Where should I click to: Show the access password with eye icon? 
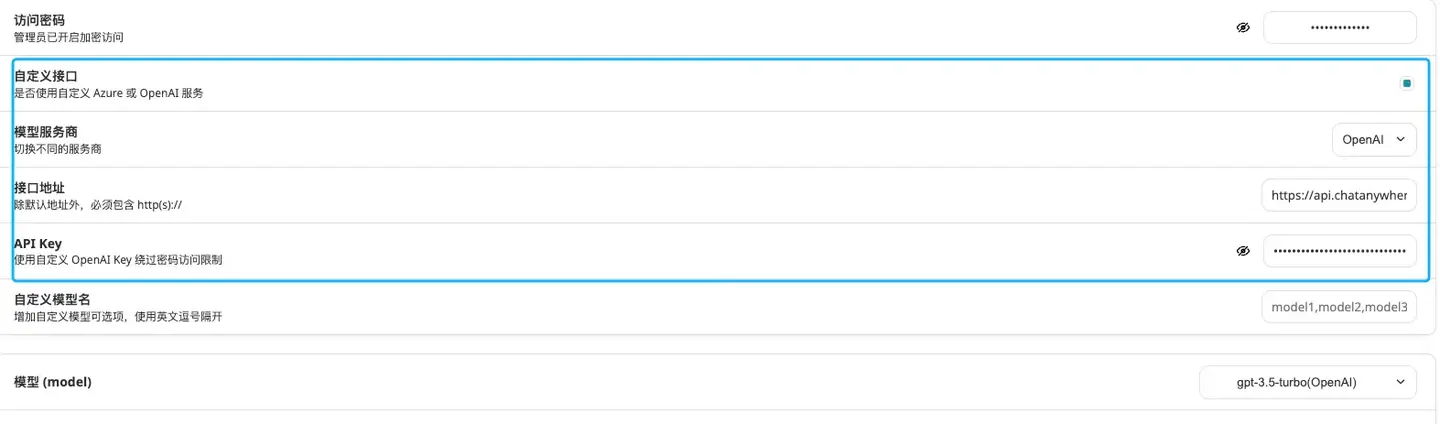(x=1243, y=28)
